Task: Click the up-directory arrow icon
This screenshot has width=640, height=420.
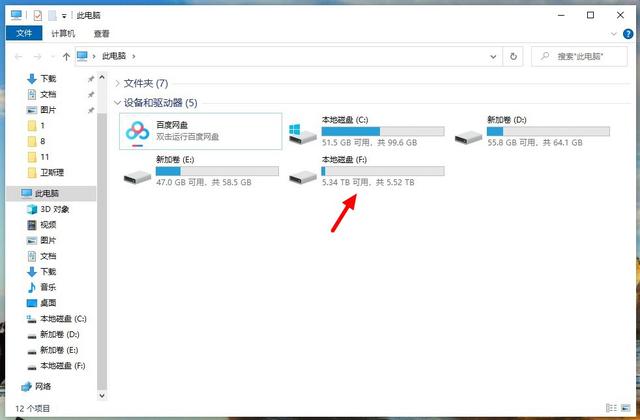Action: pos(66,57)
